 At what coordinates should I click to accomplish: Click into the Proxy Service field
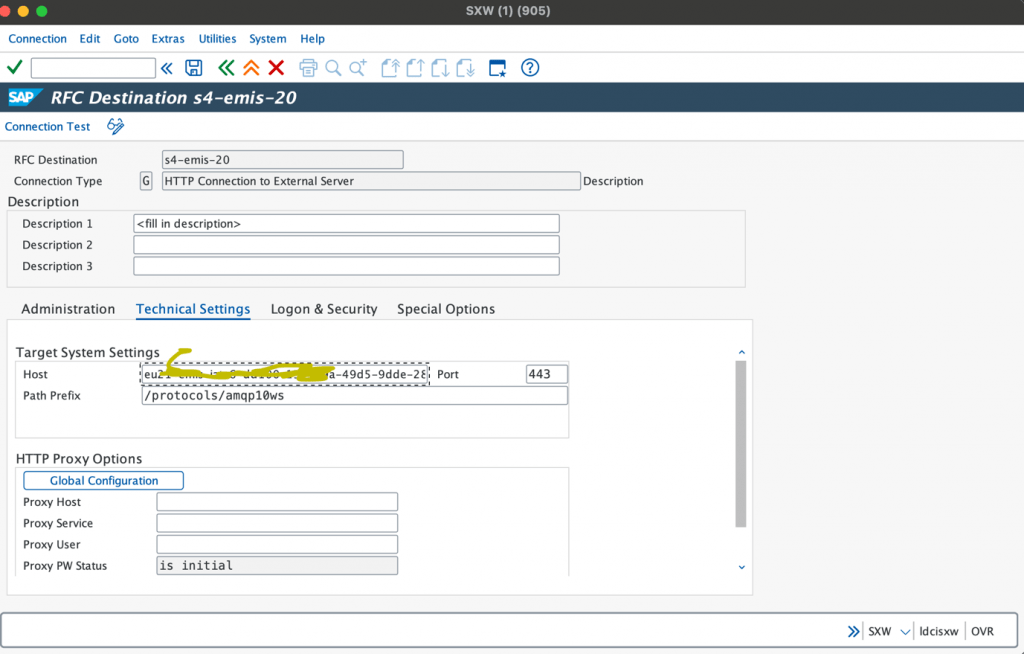[277, 523]
